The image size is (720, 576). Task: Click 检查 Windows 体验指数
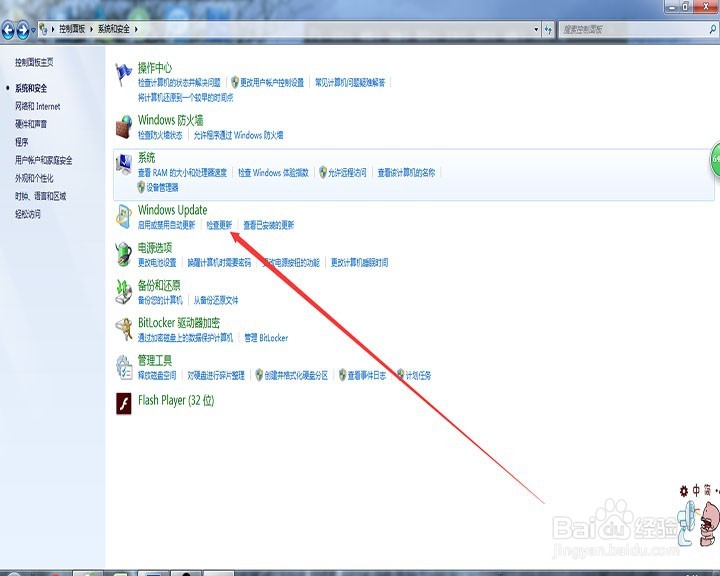(x=273, y=173)
